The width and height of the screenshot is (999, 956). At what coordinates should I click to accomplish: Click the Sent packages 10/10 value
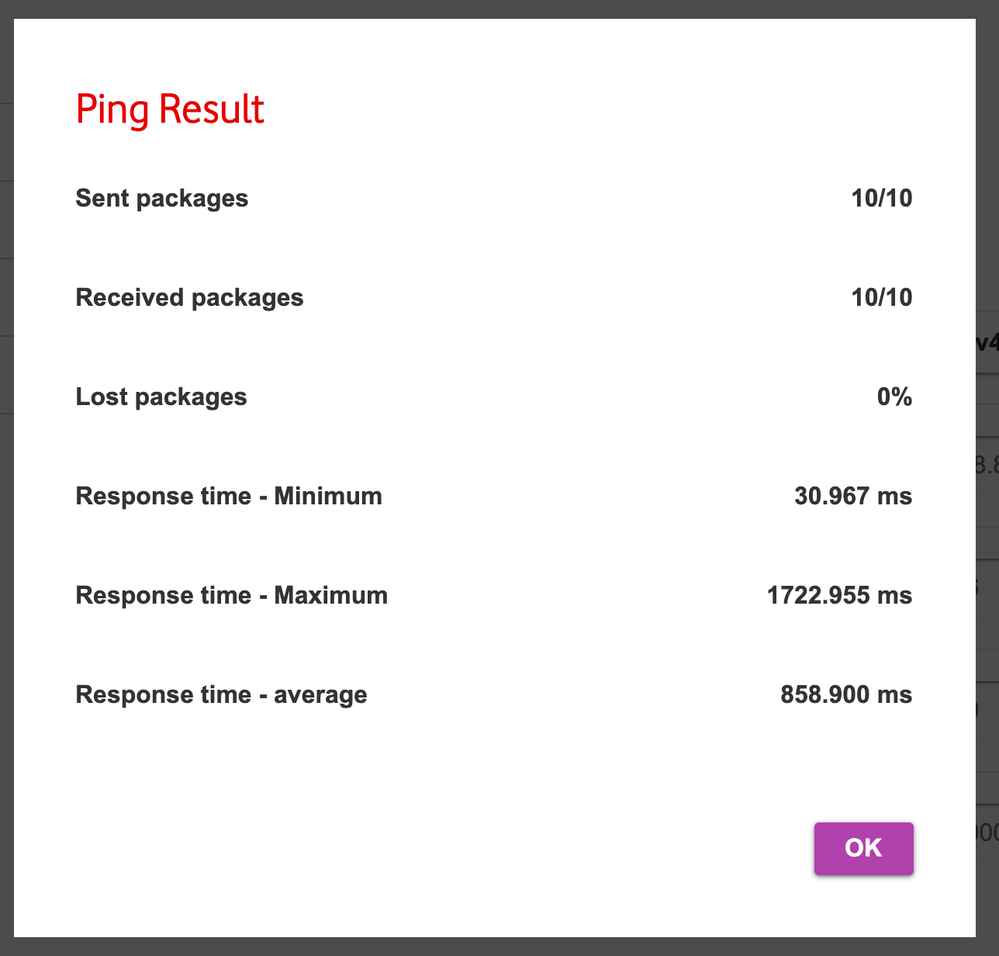click(x=882, y=198)
